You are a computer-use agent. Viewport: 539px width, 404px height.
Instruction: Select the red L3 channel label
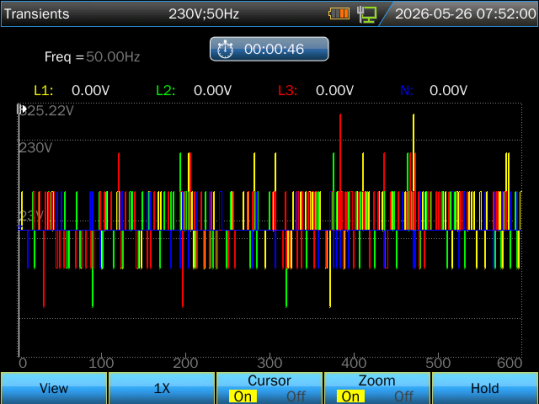pyautogui.click(x=287, y=90)
